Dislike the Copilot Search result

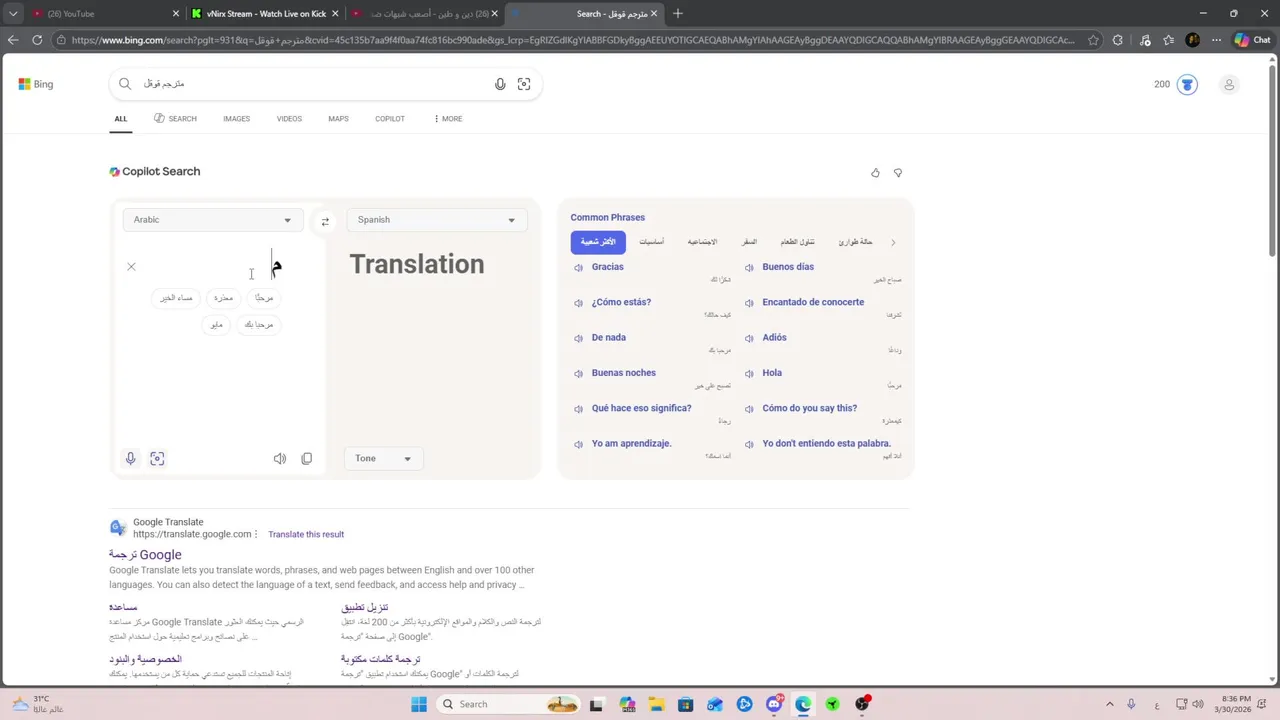pos(898,173)
